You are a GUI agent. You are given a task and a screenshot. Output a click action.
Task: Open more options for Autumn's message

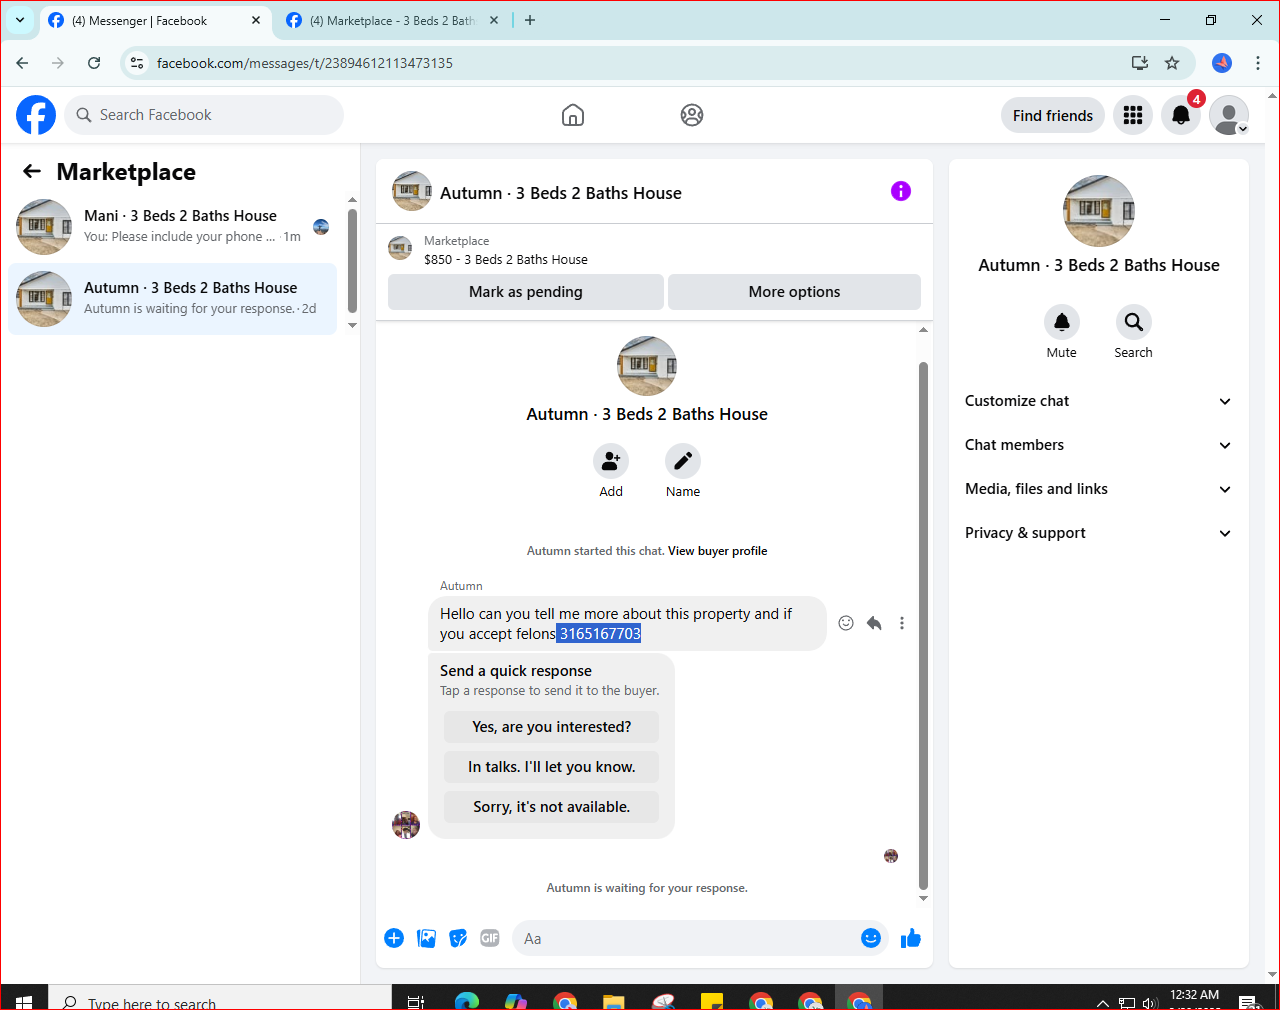tap(902, 623)
